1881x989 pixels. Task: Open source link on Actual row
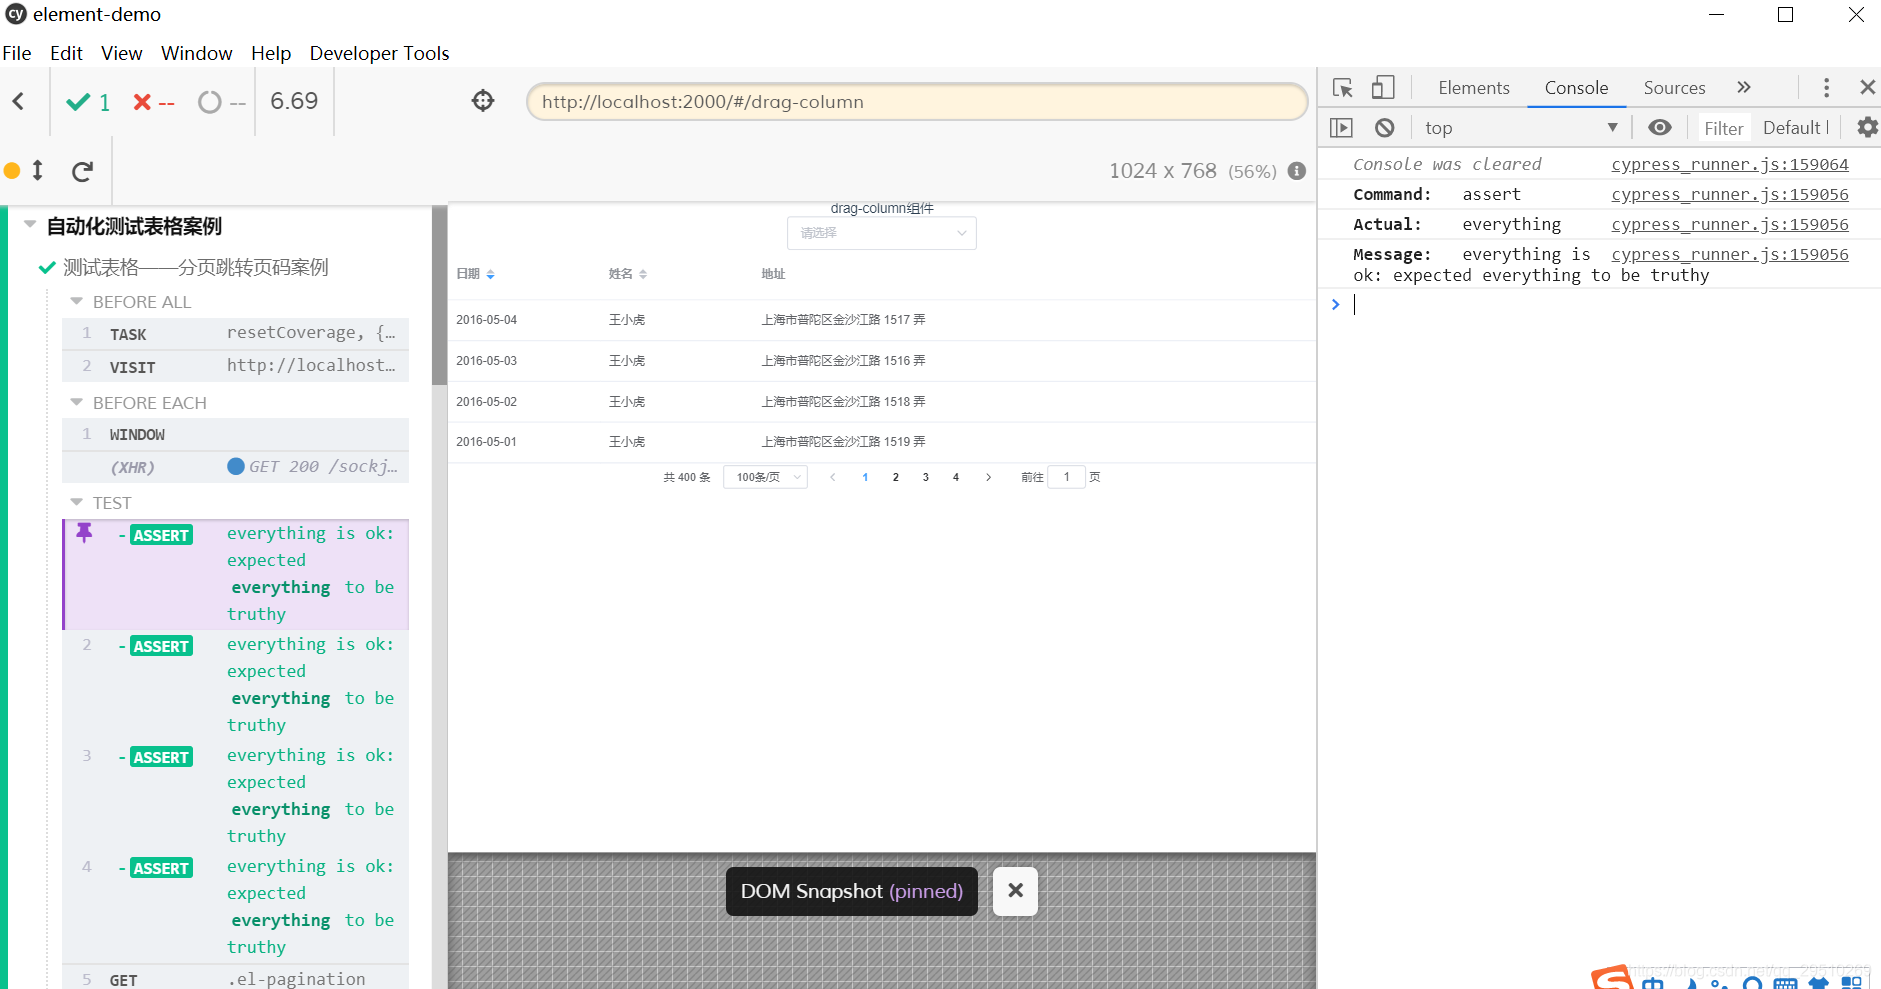(x=1729, y=224)
